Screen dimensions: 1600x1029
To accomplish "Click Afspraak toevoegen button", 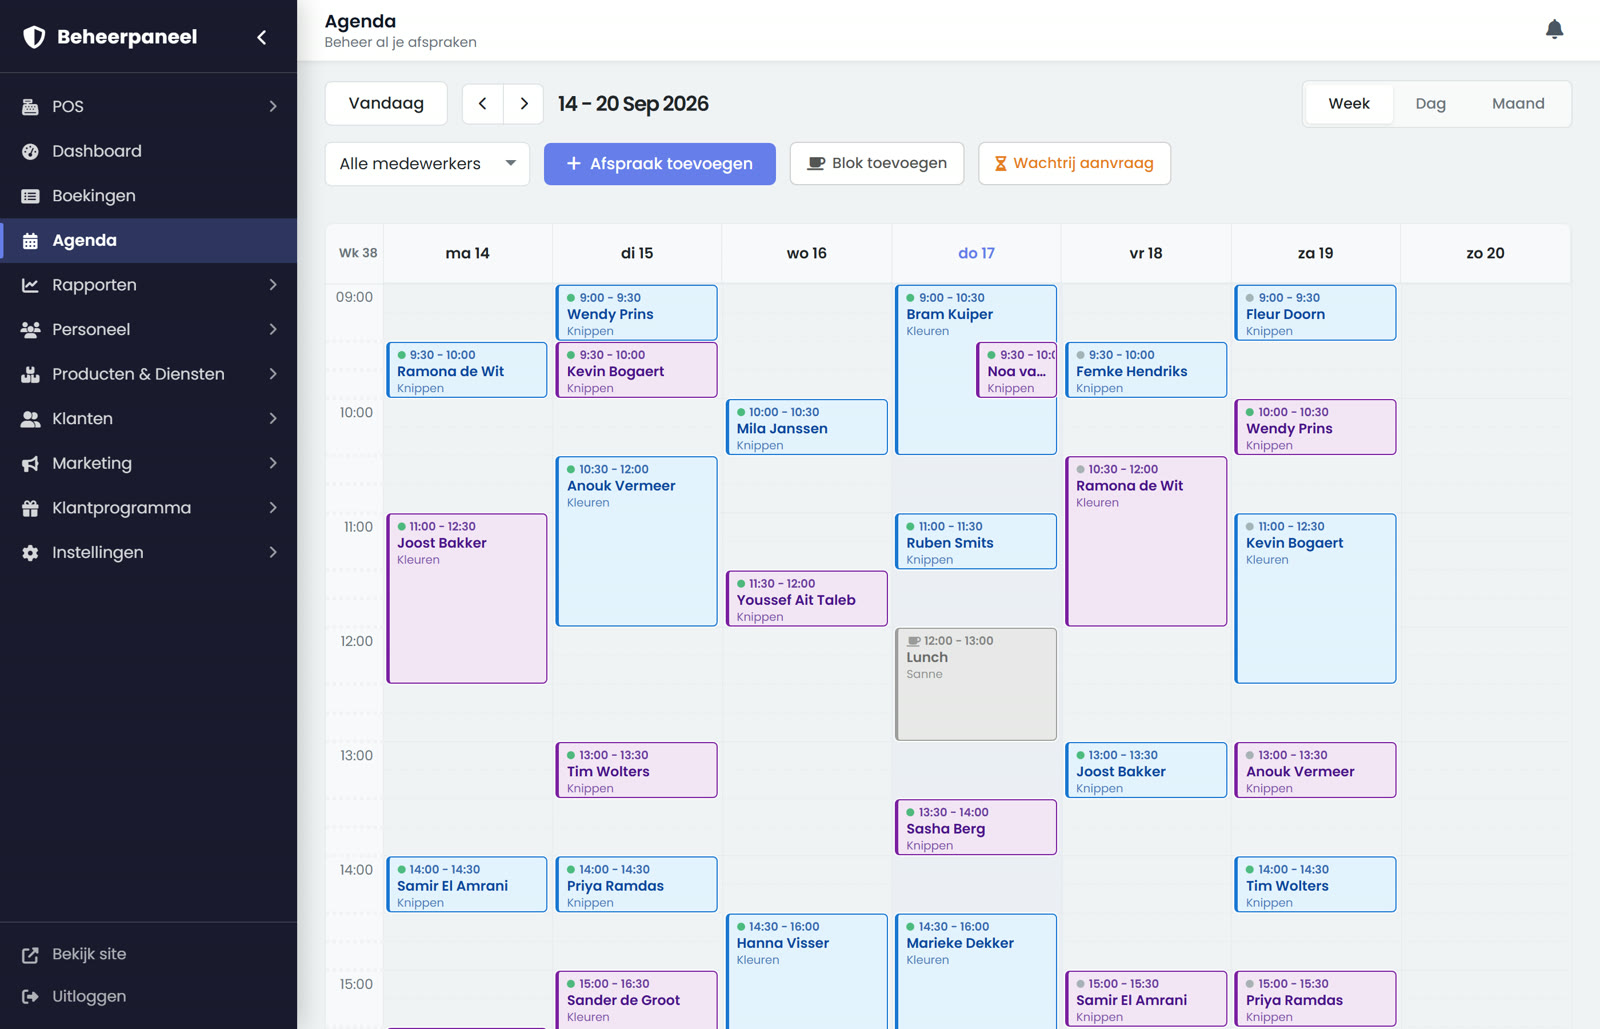I will 660,164.
